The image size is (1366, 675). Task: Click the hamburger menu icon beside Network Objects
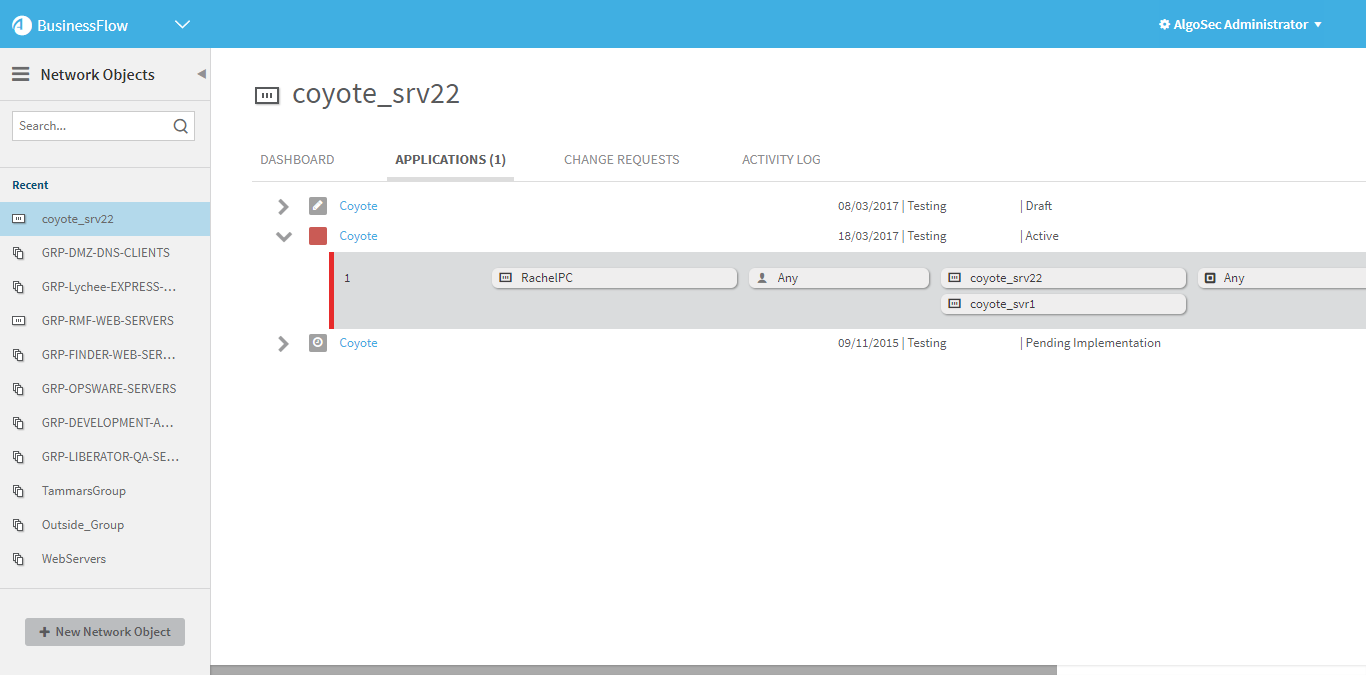[x=20, y=74]
